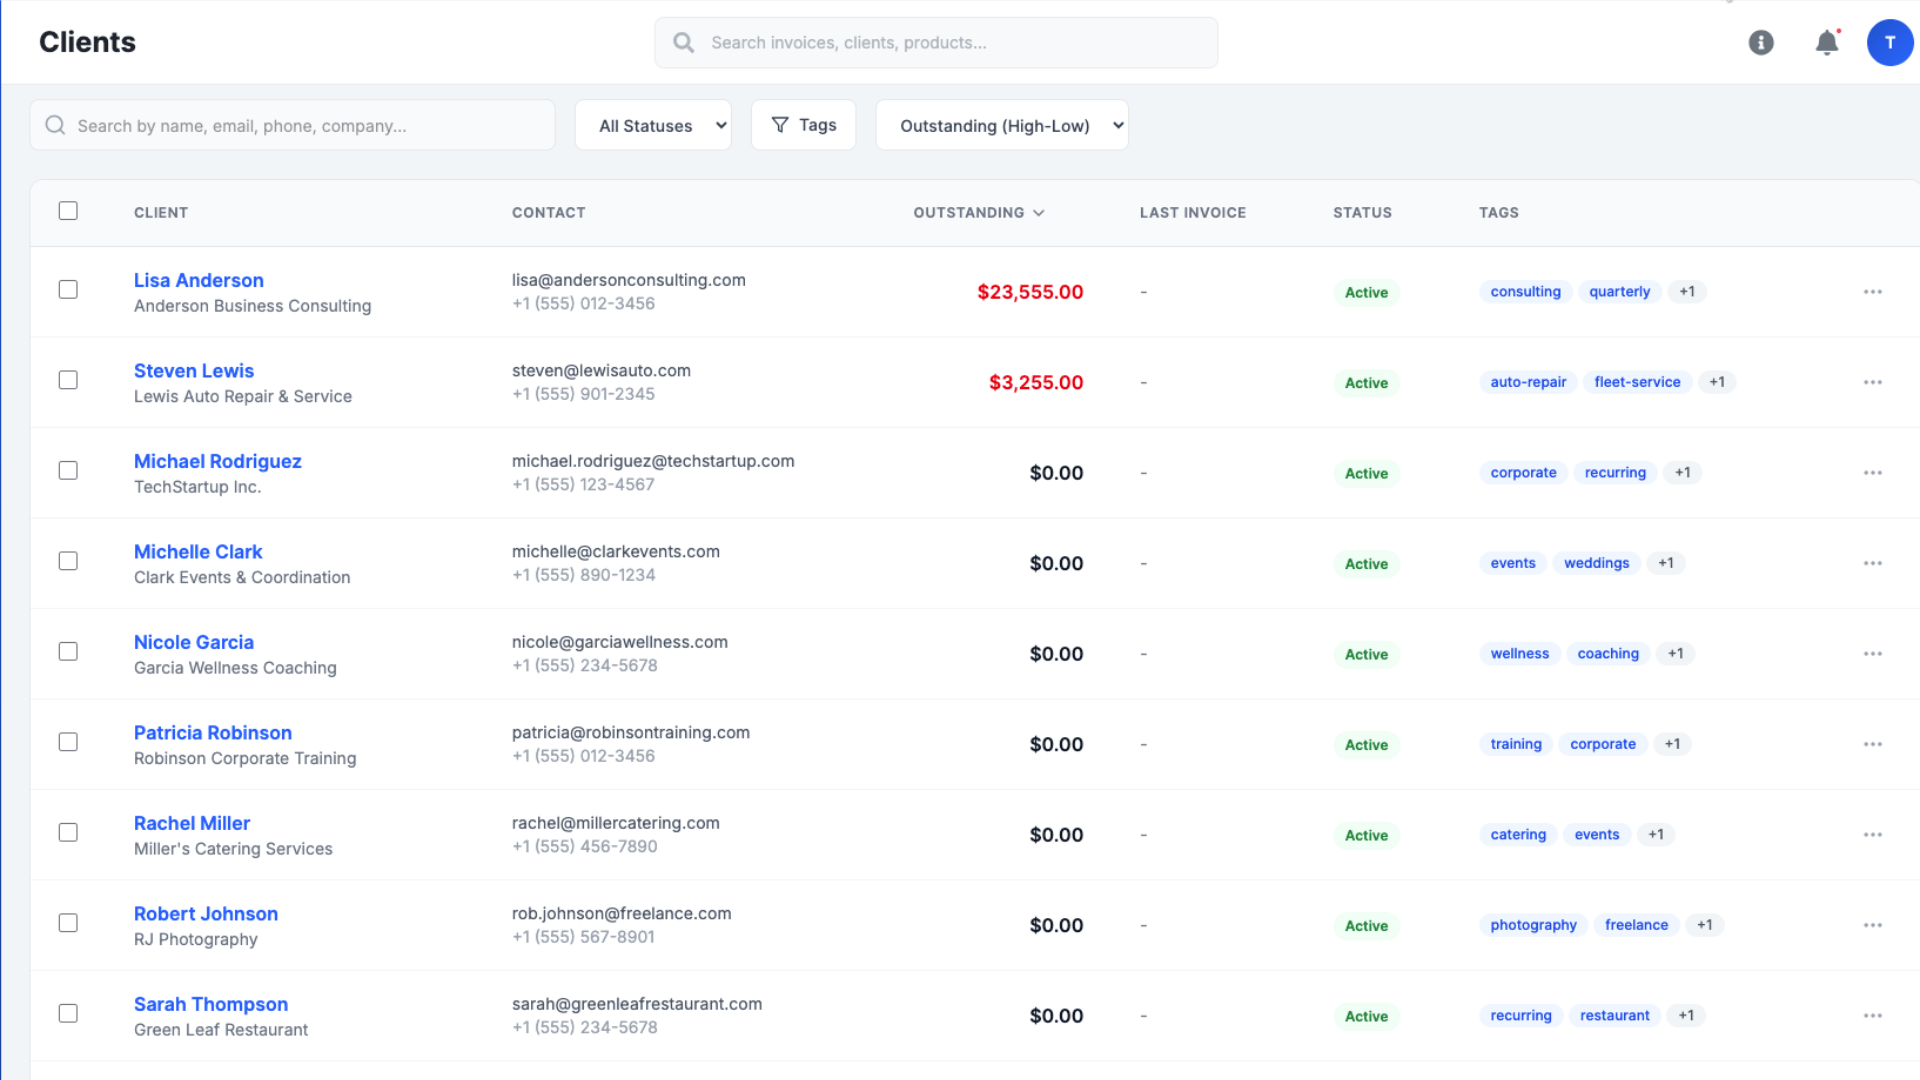Click the search magnifier in the top search bar
The image size is (1920, 1080).
click(683, 42)
